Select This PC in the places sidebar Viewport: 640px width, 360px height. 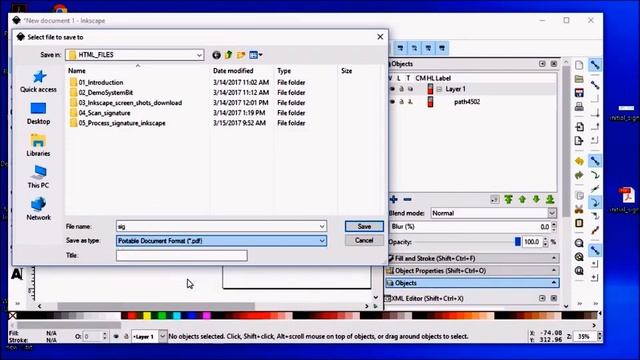(38, 177)
